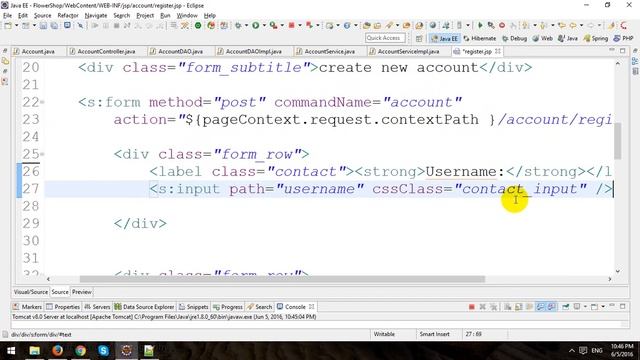Open the Project menu
The image size is (640, 360).
point(145,16)
